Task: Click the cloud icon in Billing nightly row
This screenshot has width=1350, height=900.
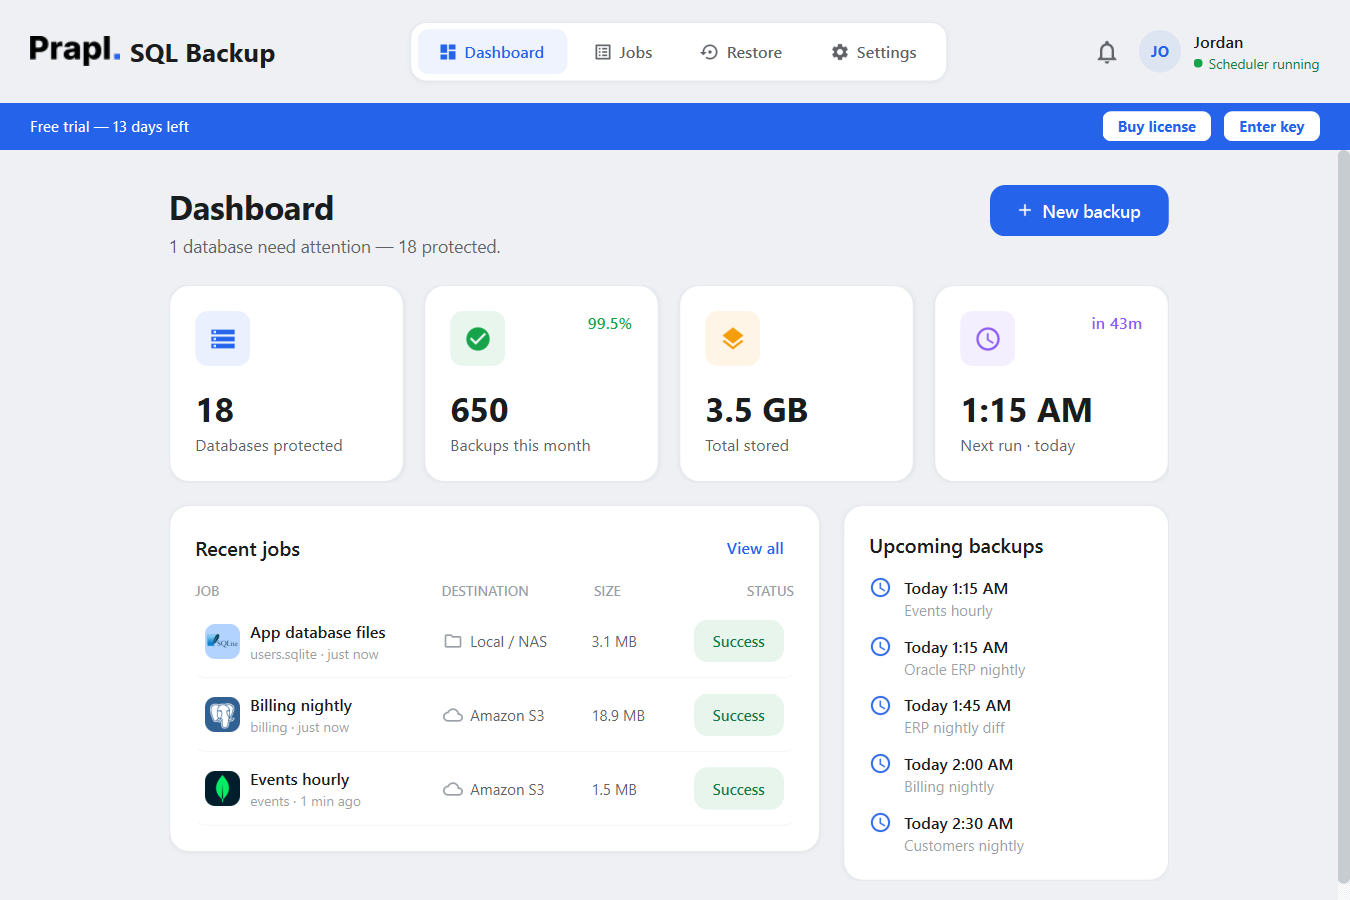Action: [453, 715]
